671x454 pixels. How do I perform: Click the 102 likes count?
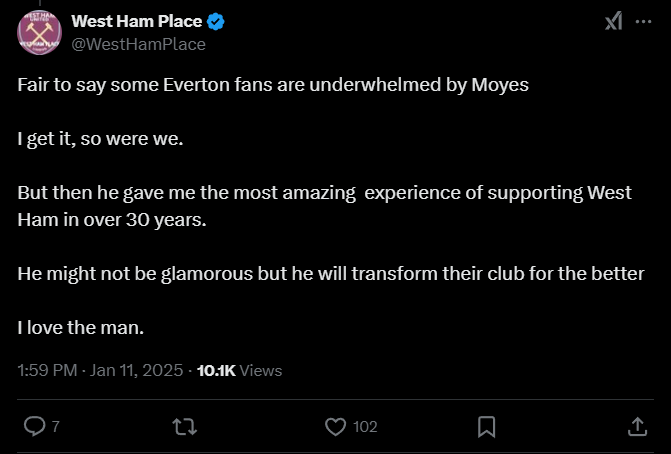365,427
